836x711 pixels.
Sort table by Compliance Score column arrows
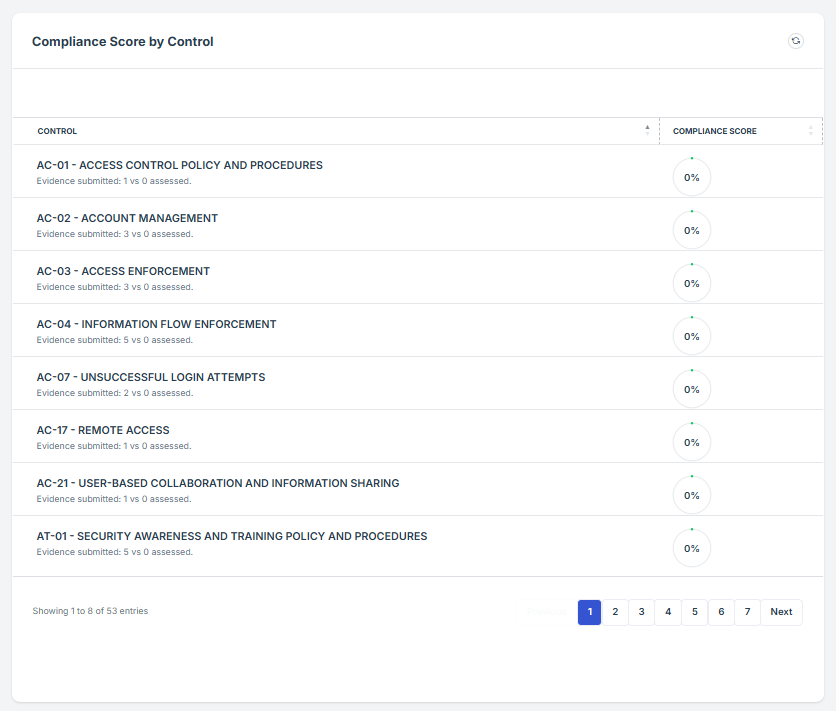pos(810,131)
